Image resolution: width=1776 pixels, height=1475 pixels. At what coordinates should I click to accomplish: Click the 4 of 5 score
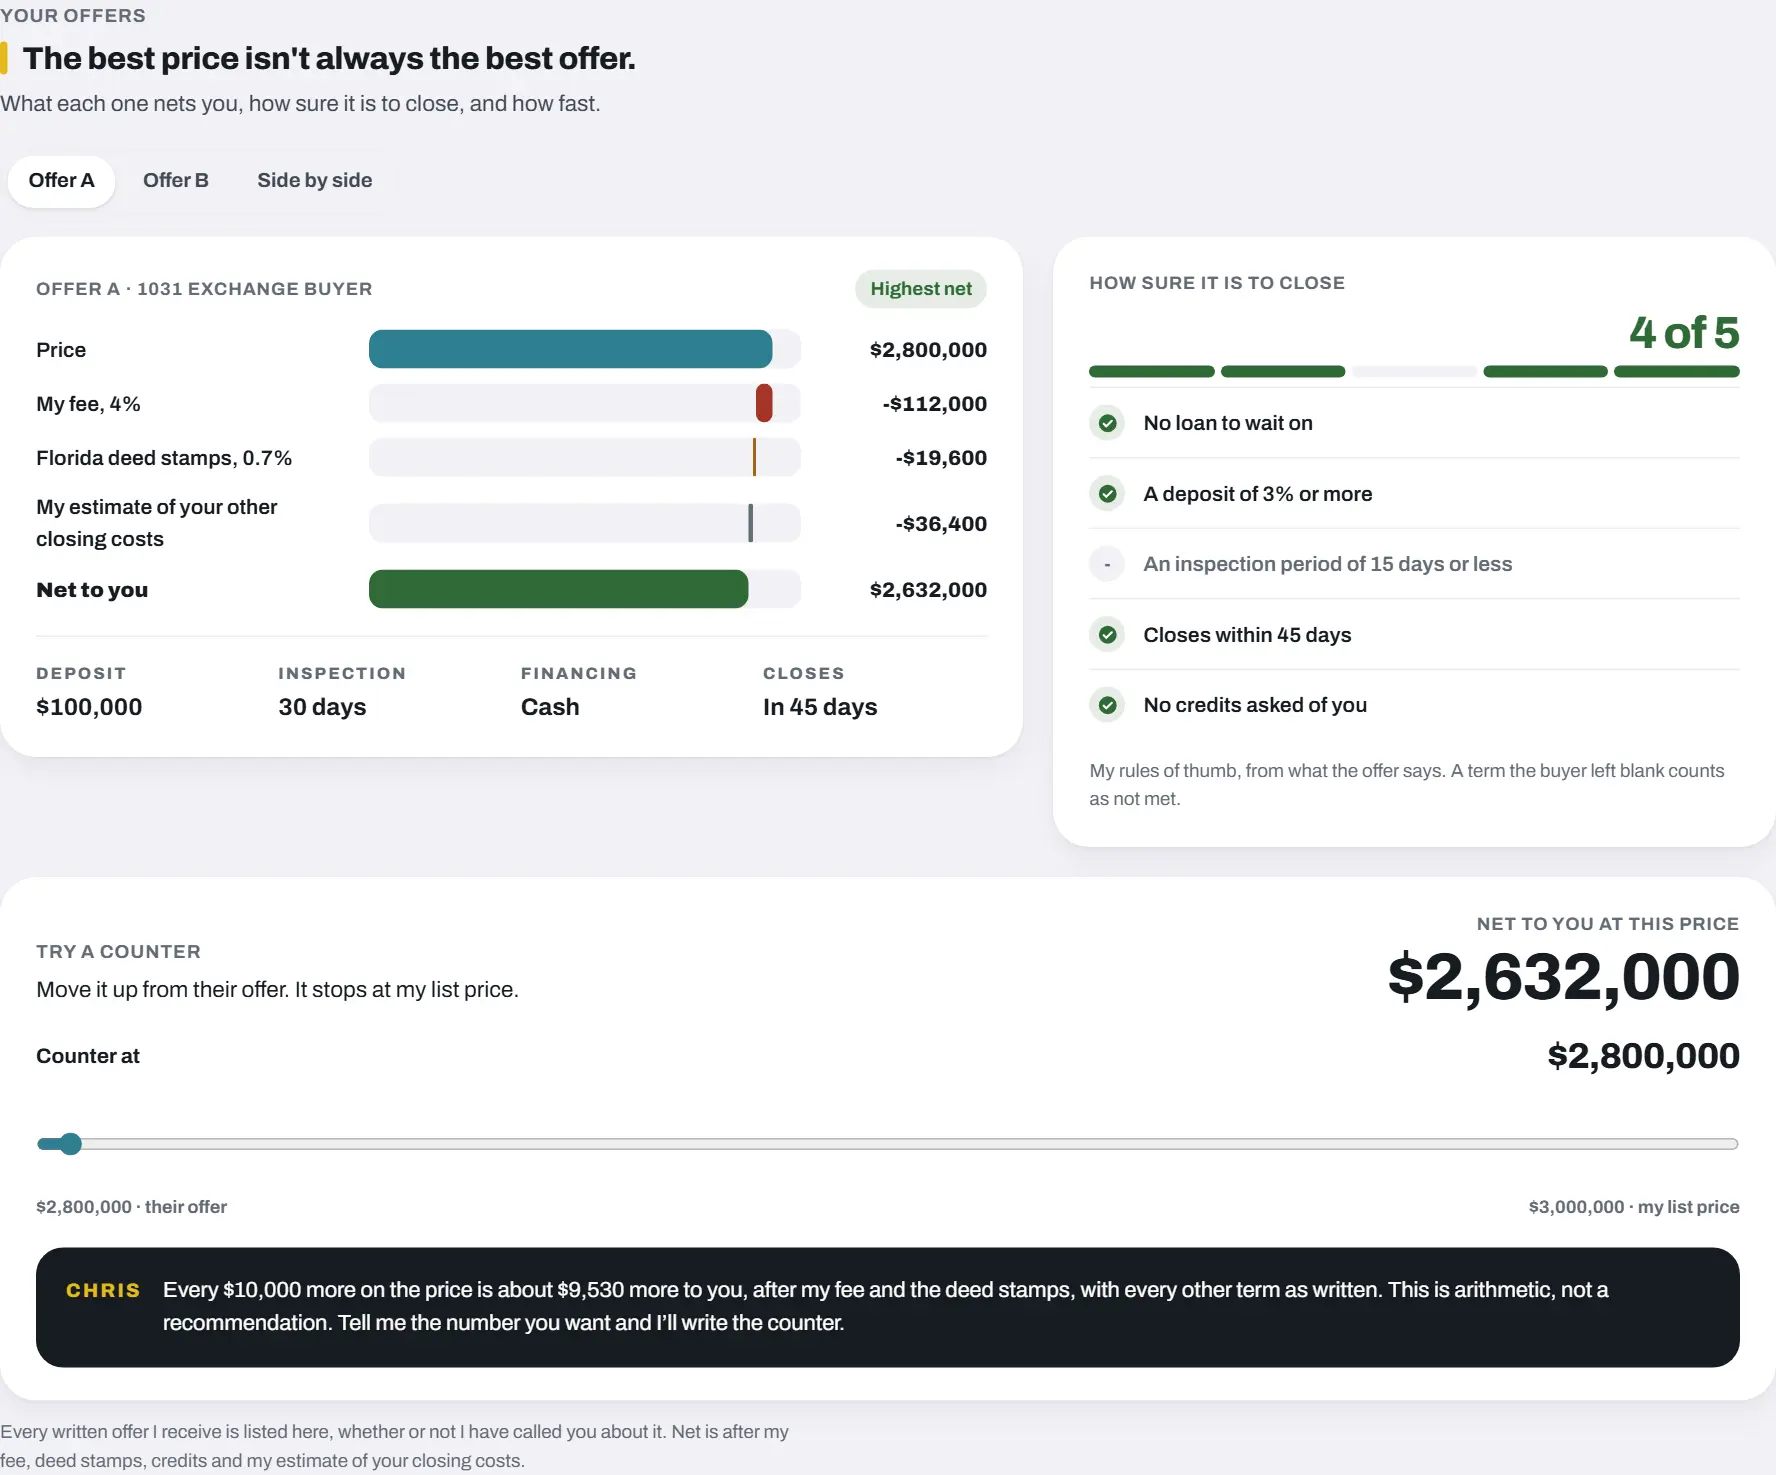pyautogui.click(x=1684, y=333)
